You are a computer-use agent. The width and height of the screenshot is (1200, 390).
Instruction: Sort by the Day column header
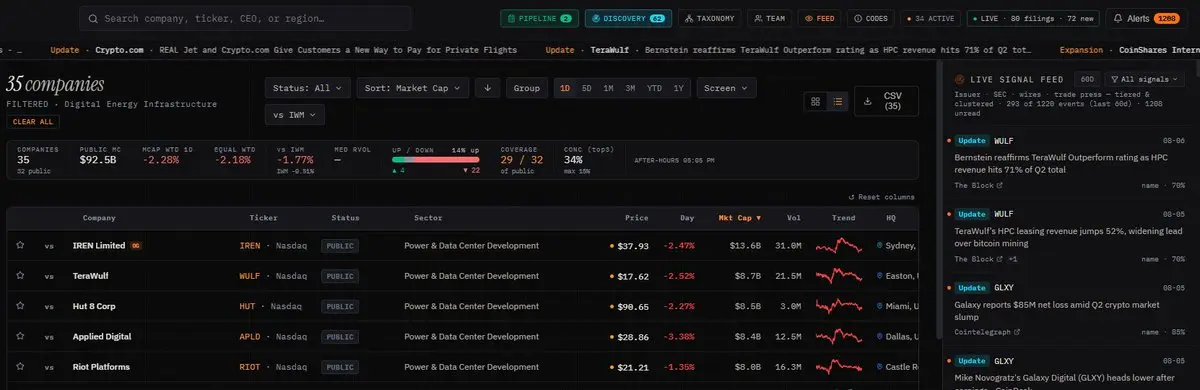(687, 218)
